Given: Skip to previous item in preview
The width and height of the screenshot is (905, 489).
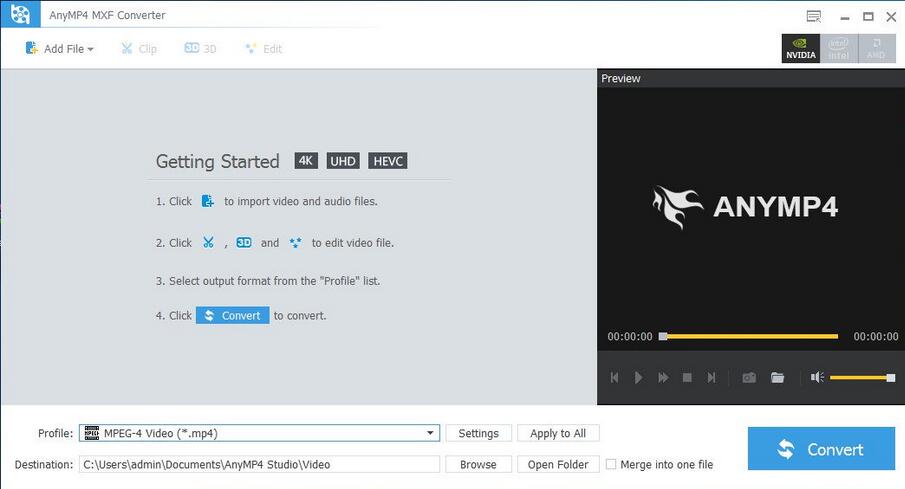Looking at the screenshot, I should [x=614, y=378].
